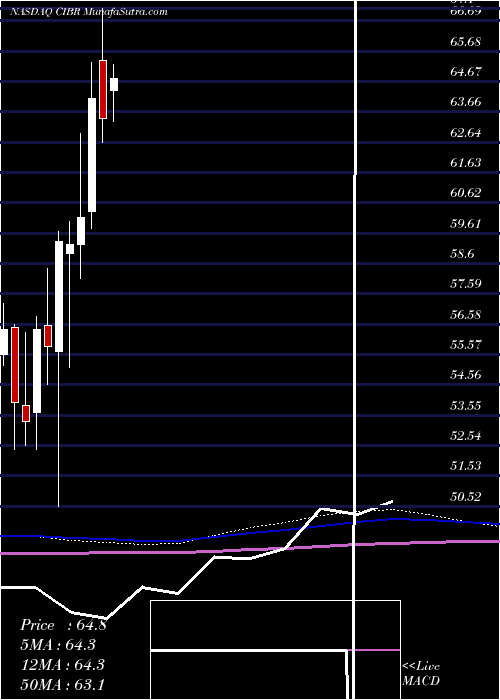Click the 'NASDAQ CIBR MunafaSutra.com' chart title

pos(89,12)
